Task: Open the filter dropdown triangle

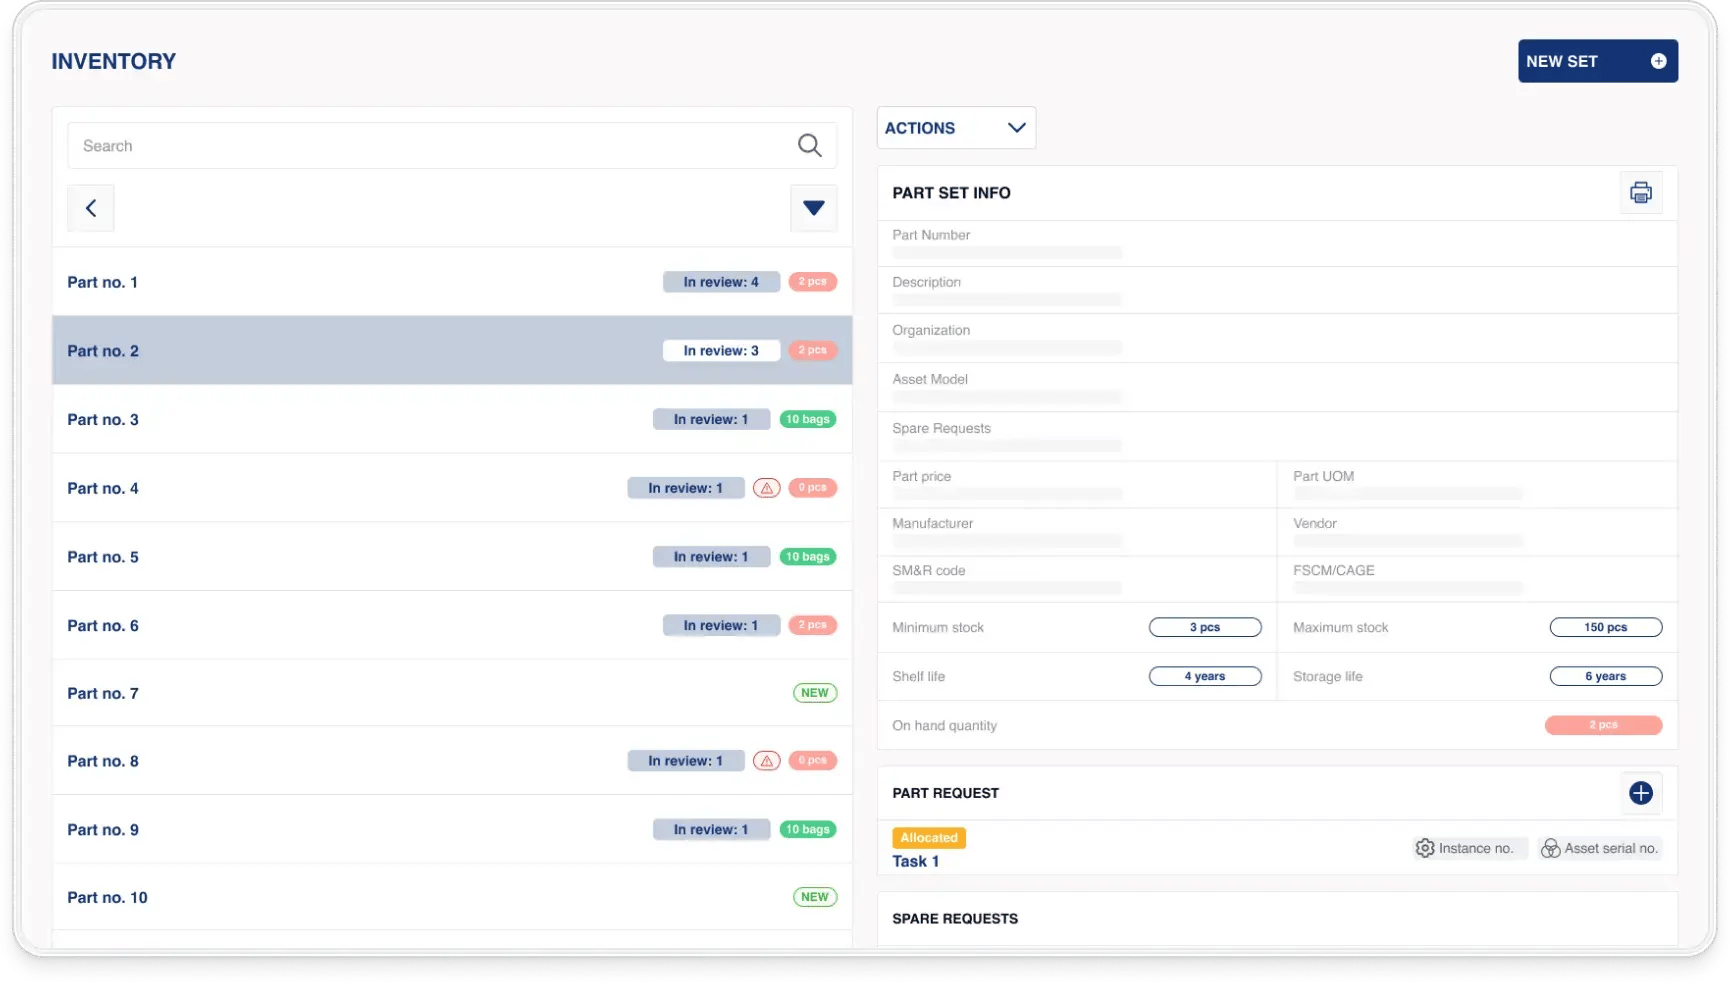Action: (x=813, y=208)
